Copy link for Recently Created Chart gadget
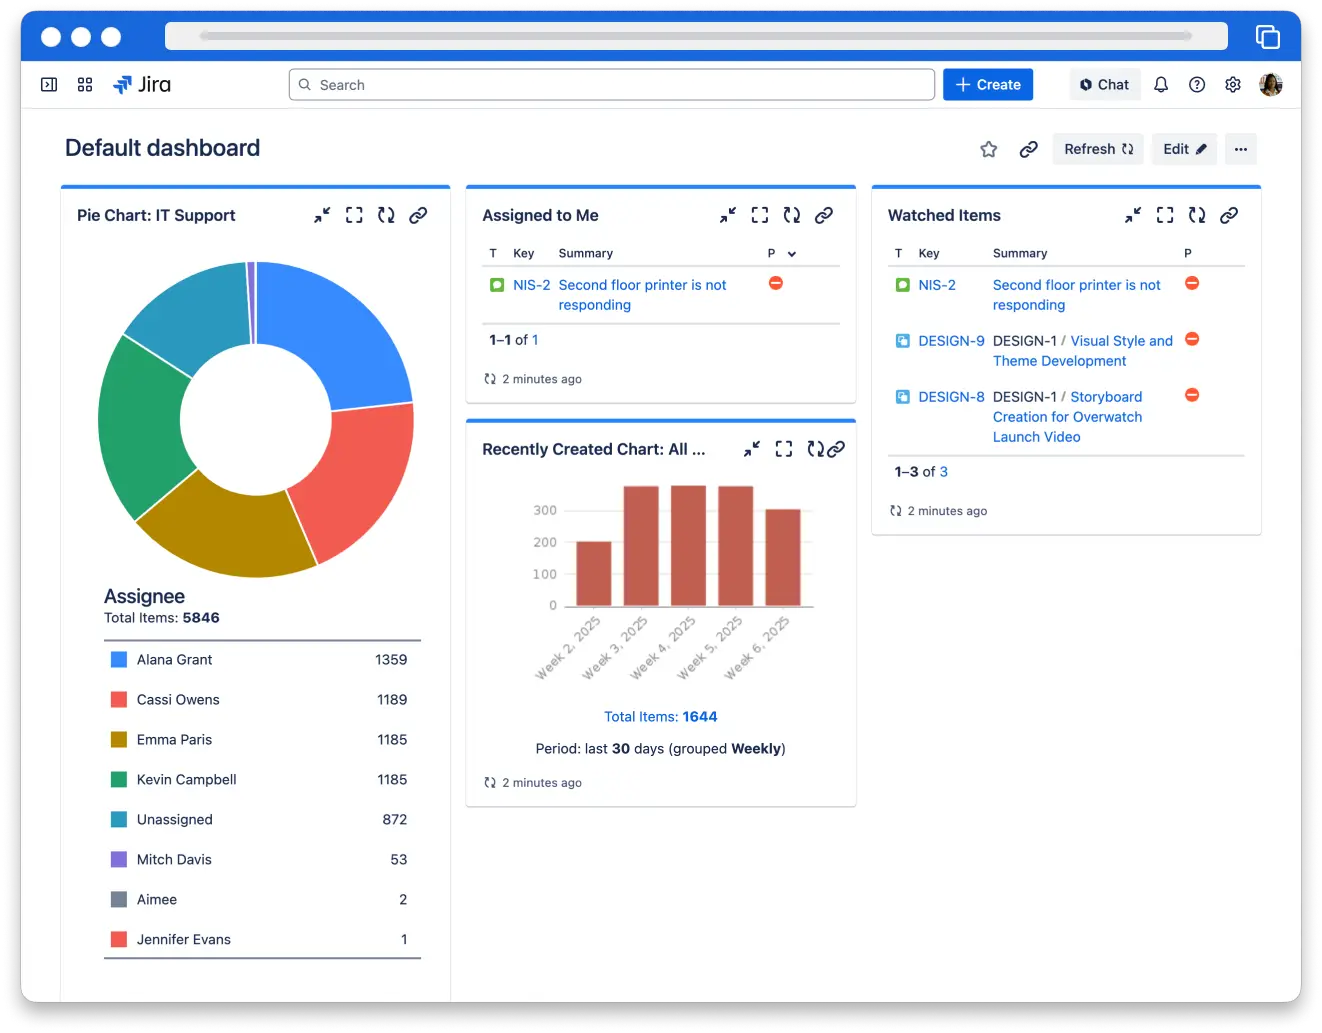 (836, 449)
